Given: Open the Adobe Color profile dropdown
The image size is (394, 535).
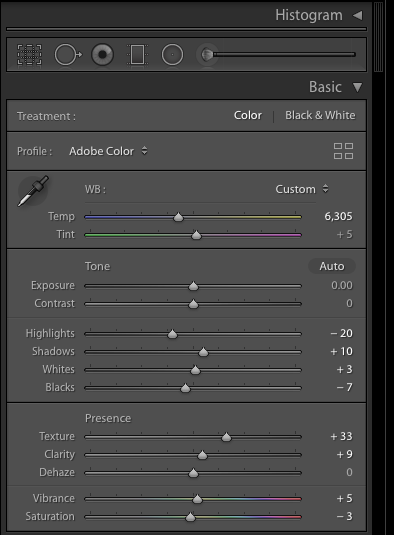Looking at the screenshot, I should tap(108, 151).
